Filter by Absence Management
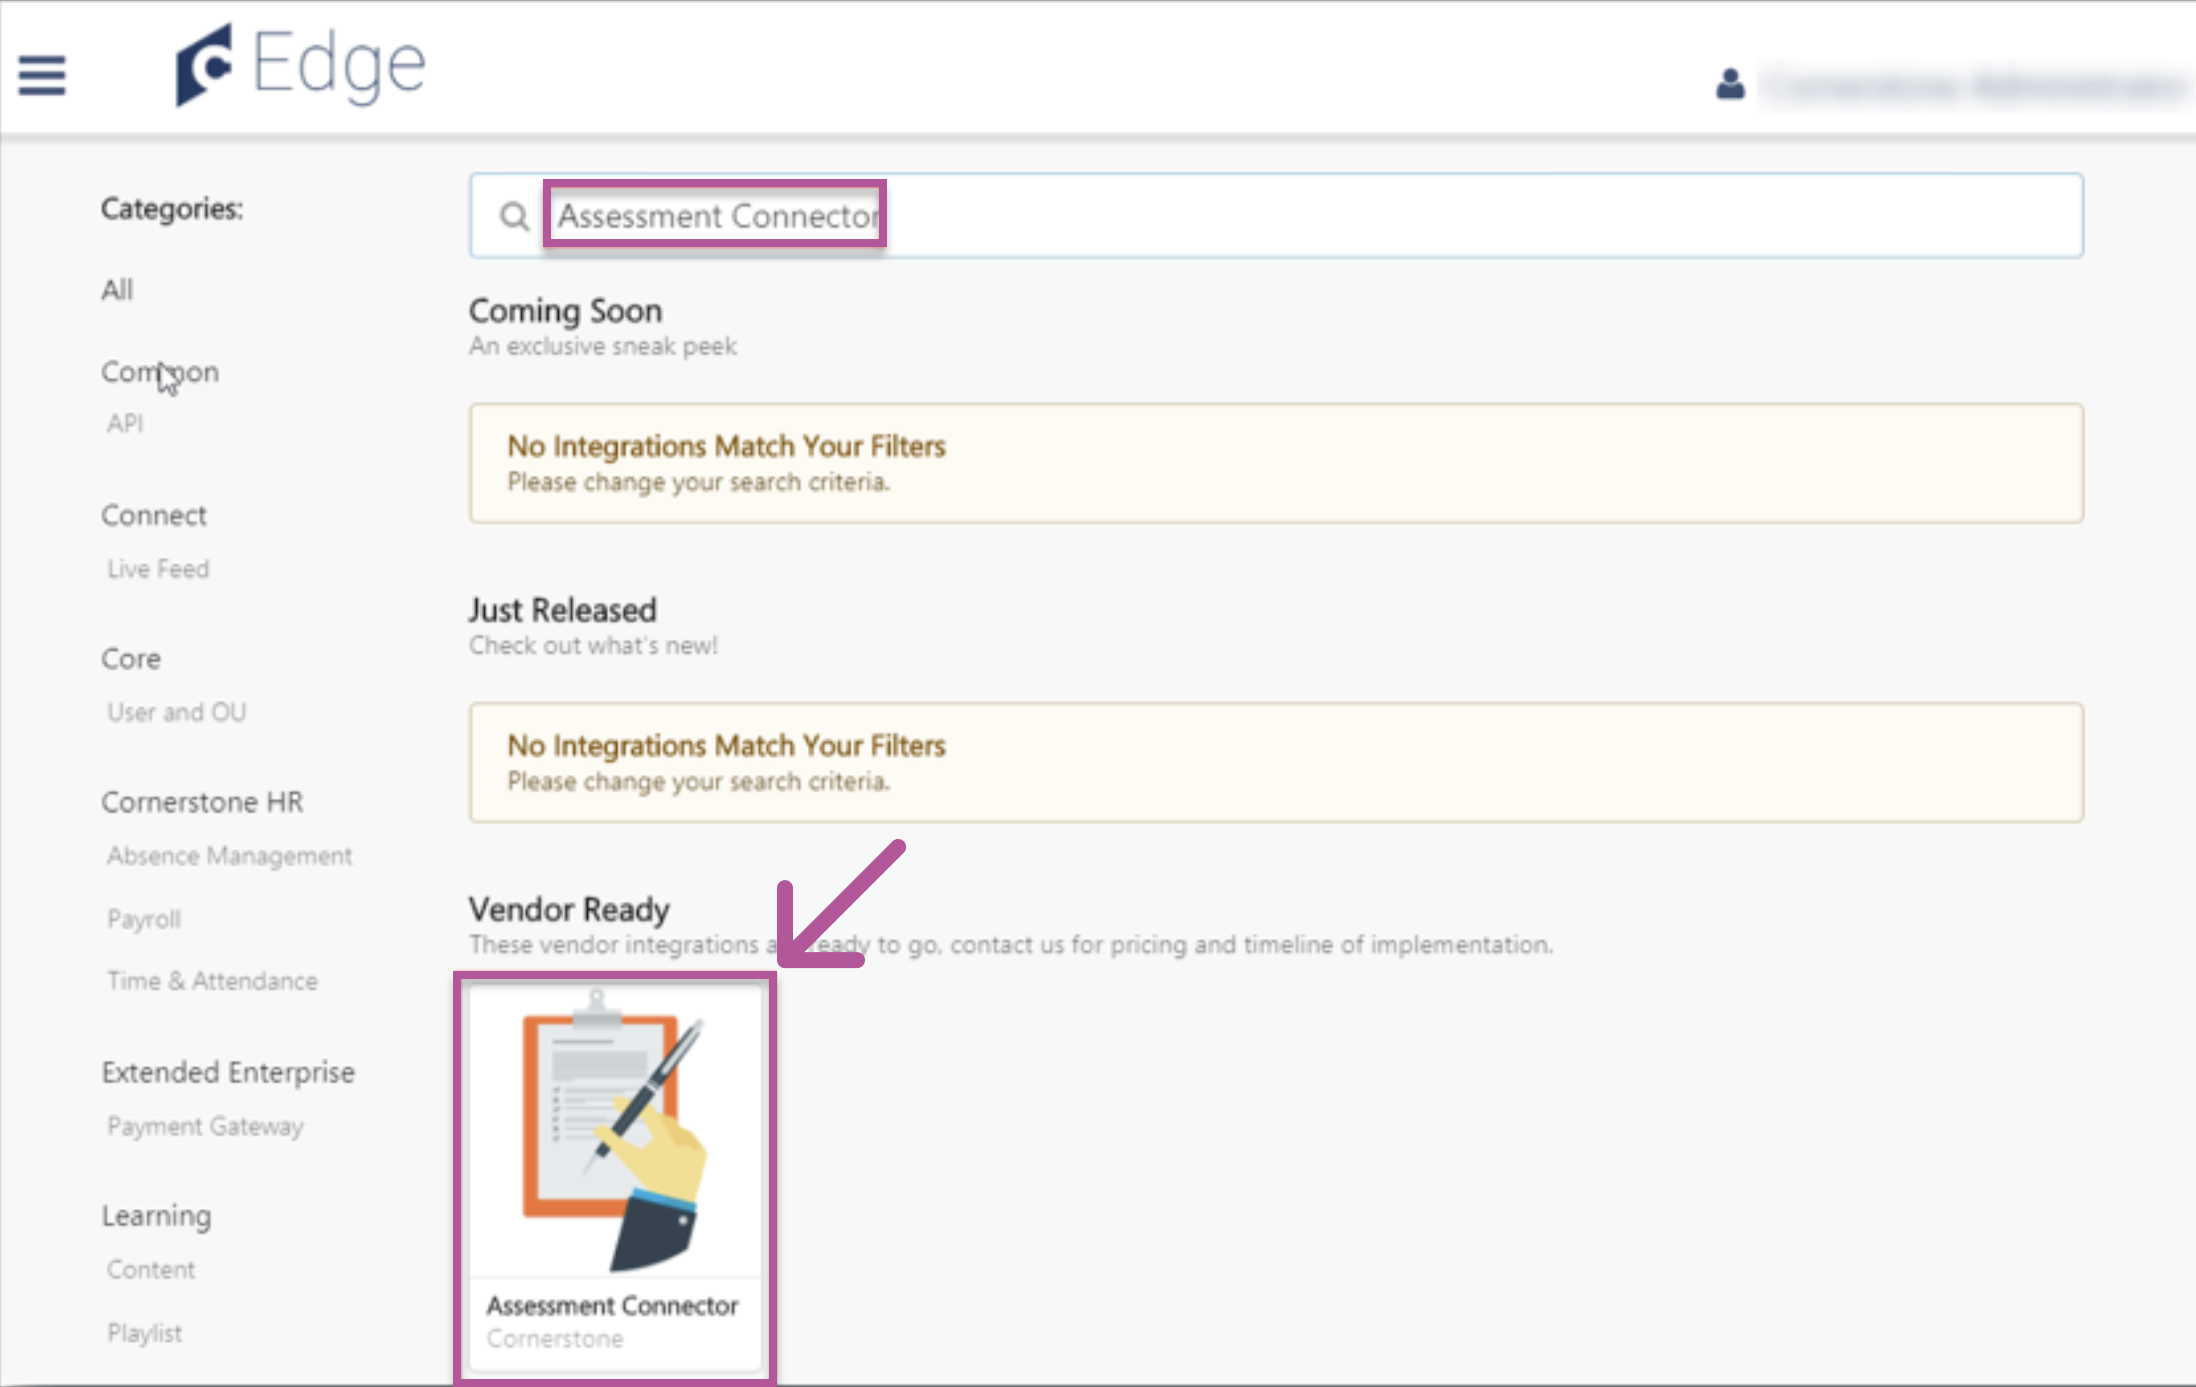Screen dimensions: 2196x1387 pos(230,856)
